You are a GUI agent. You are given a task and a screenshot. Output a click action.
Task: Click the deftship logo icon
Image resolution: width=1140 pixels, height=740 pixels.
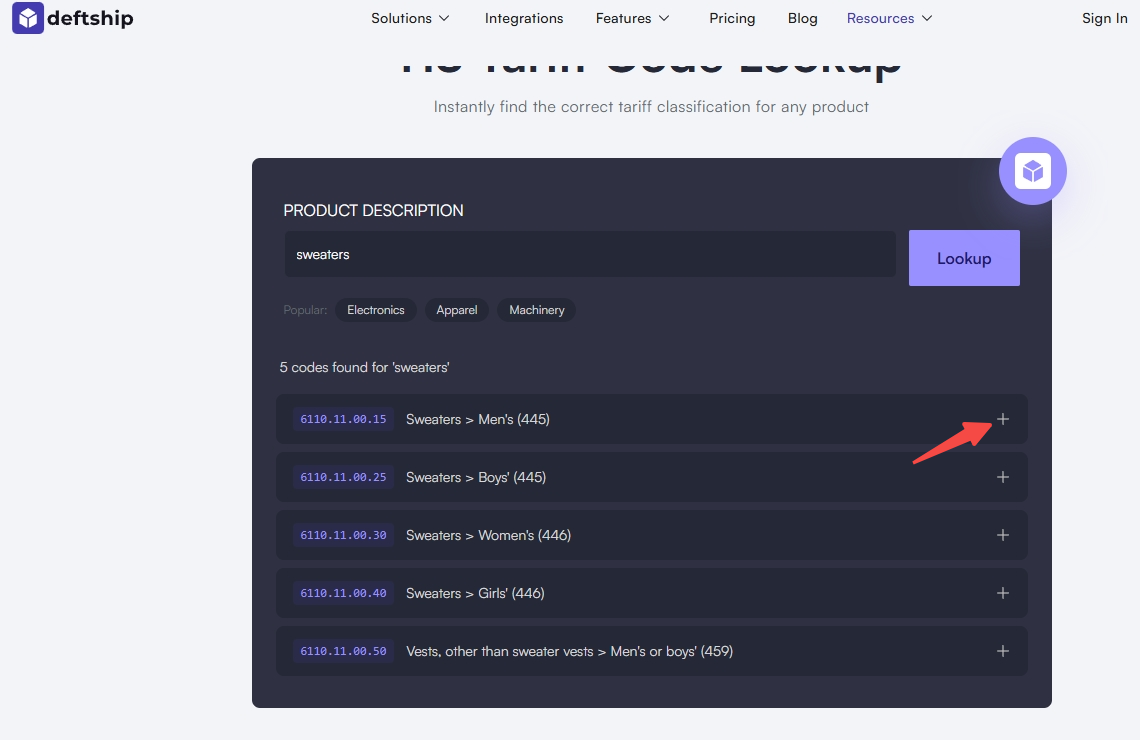click(28, 18)
